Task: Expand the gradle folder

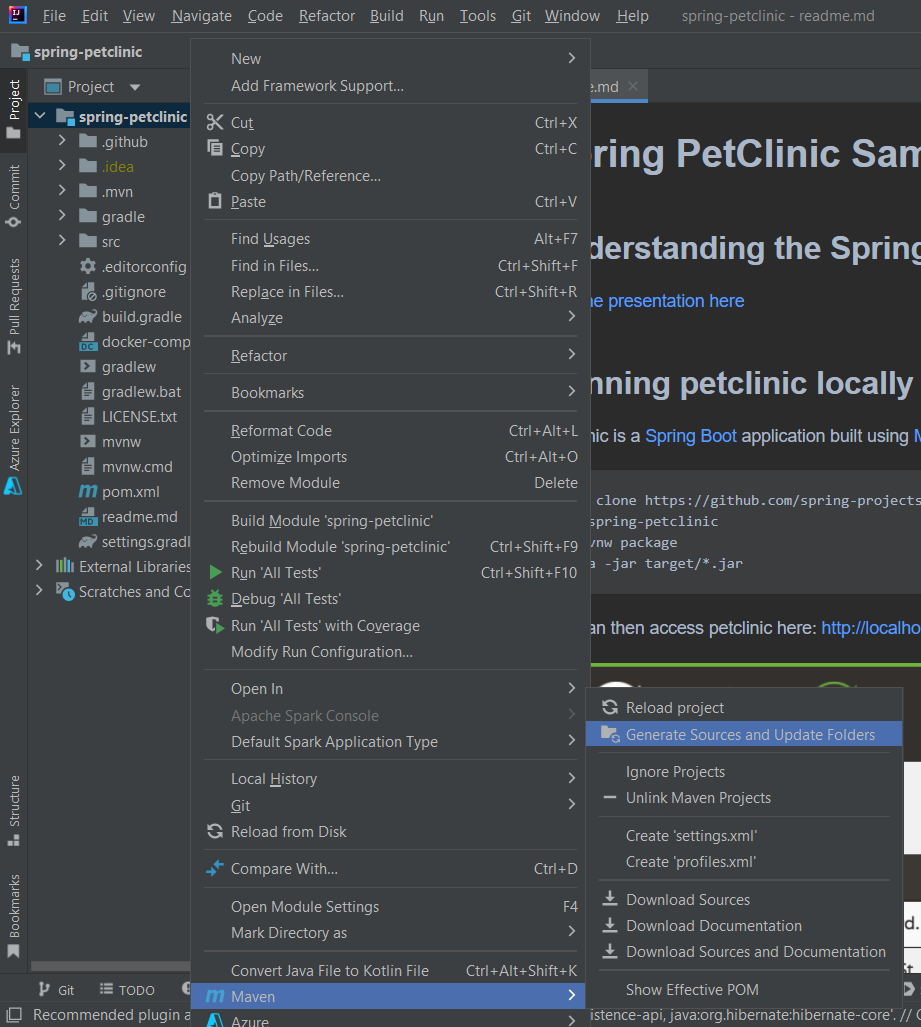Action: (62, 215)
